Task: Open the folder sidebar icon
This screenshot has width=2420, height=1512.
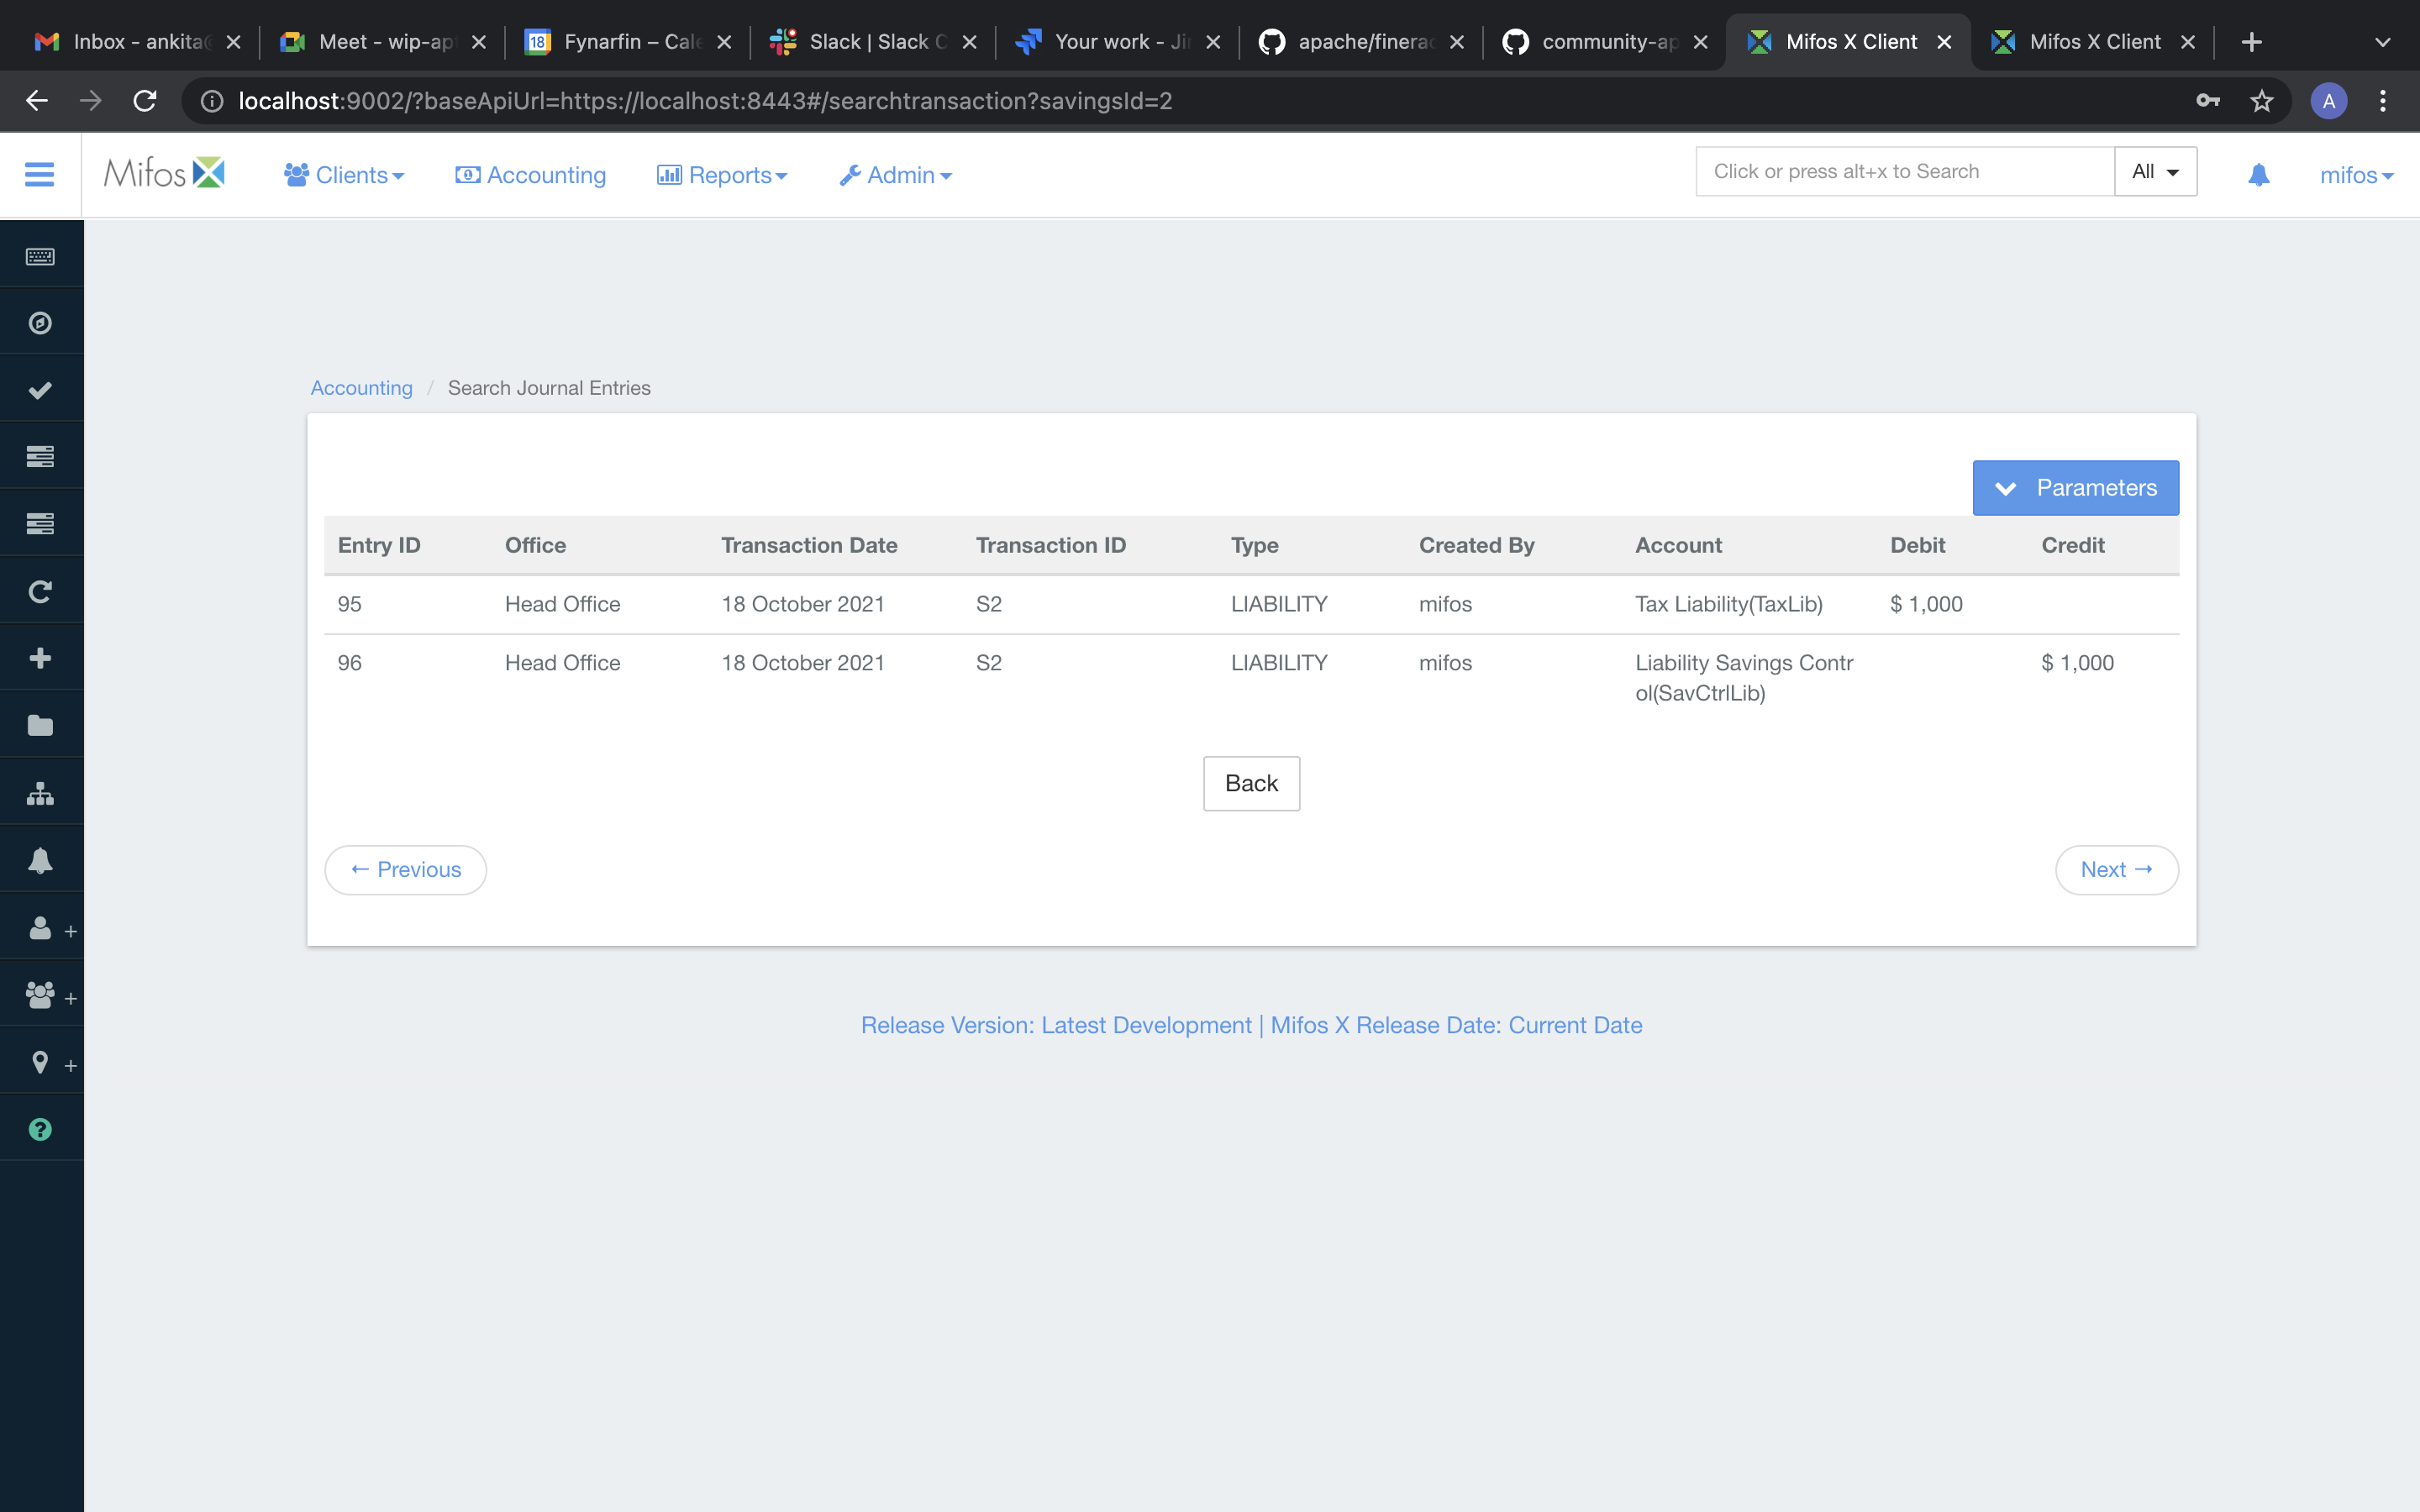Action: [40, 725]
